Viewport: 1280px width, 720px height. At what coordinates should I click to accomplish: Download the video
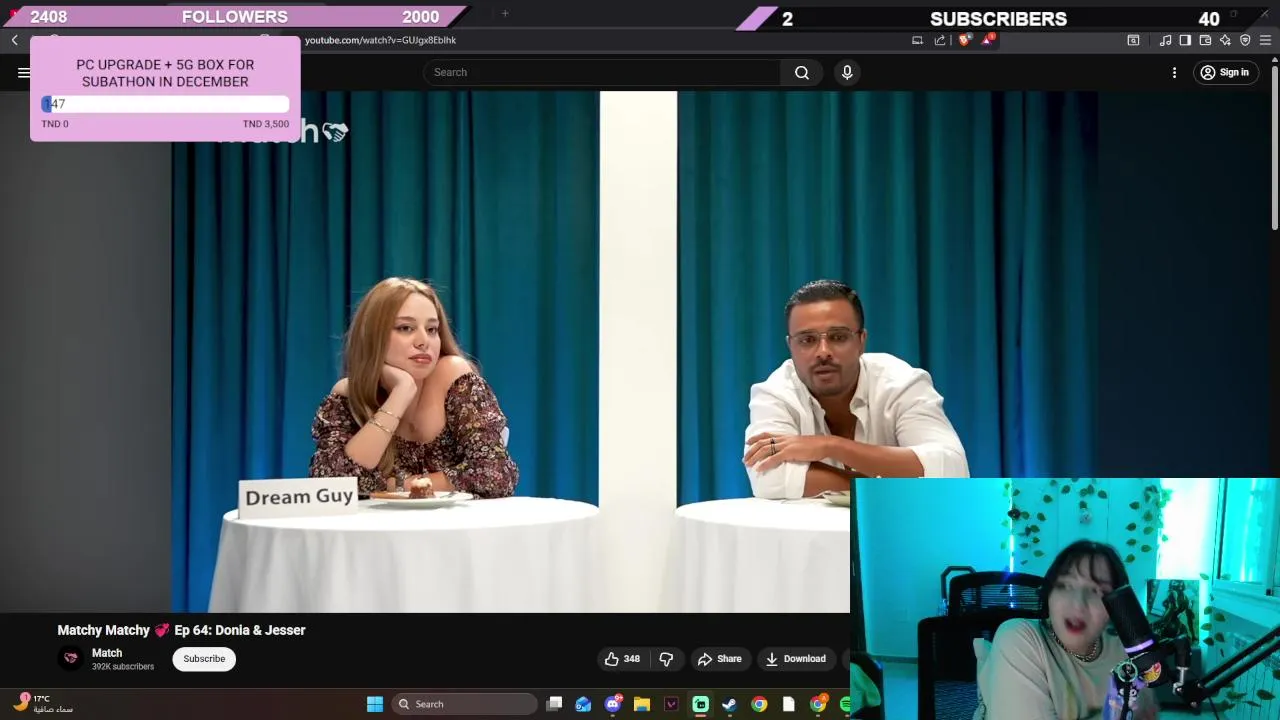796,659
